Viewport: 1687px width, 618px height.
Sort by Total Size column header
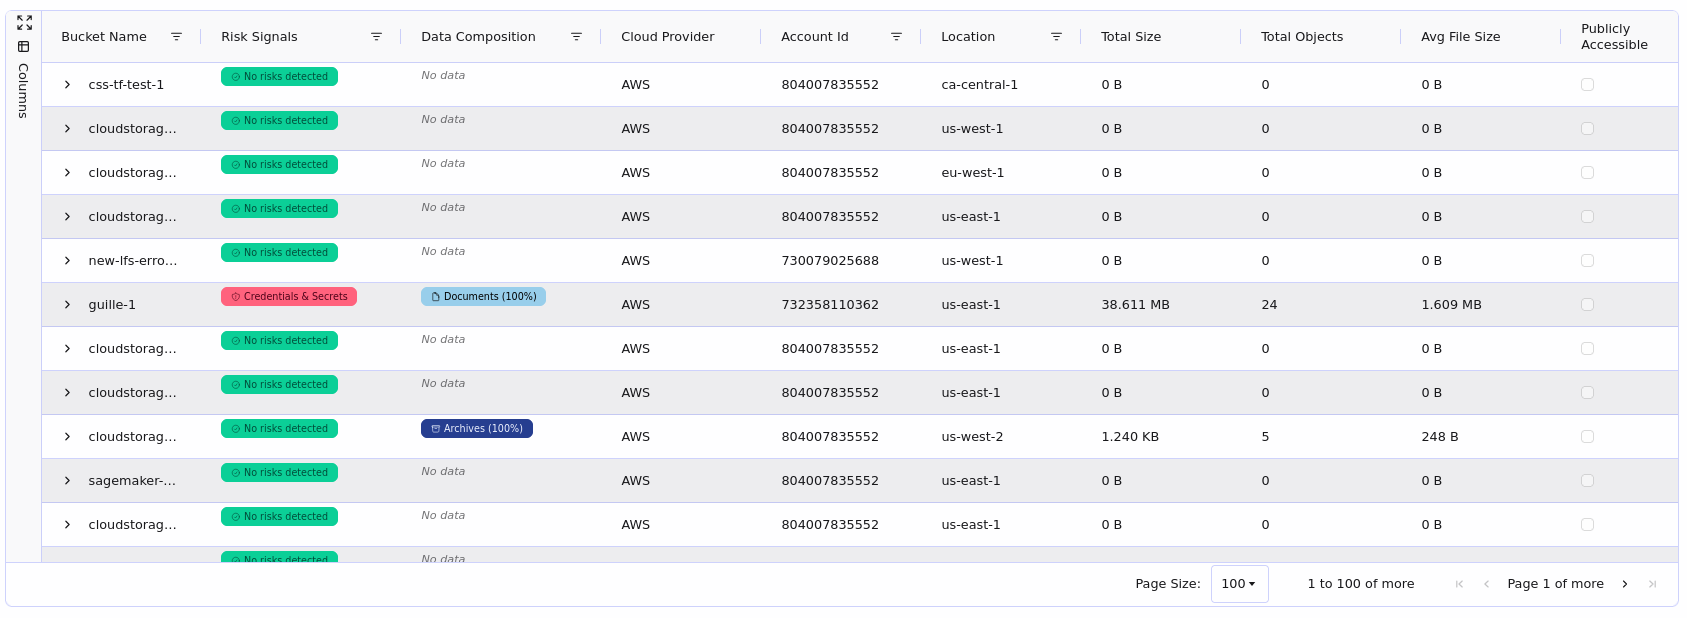coord(1130,37)
